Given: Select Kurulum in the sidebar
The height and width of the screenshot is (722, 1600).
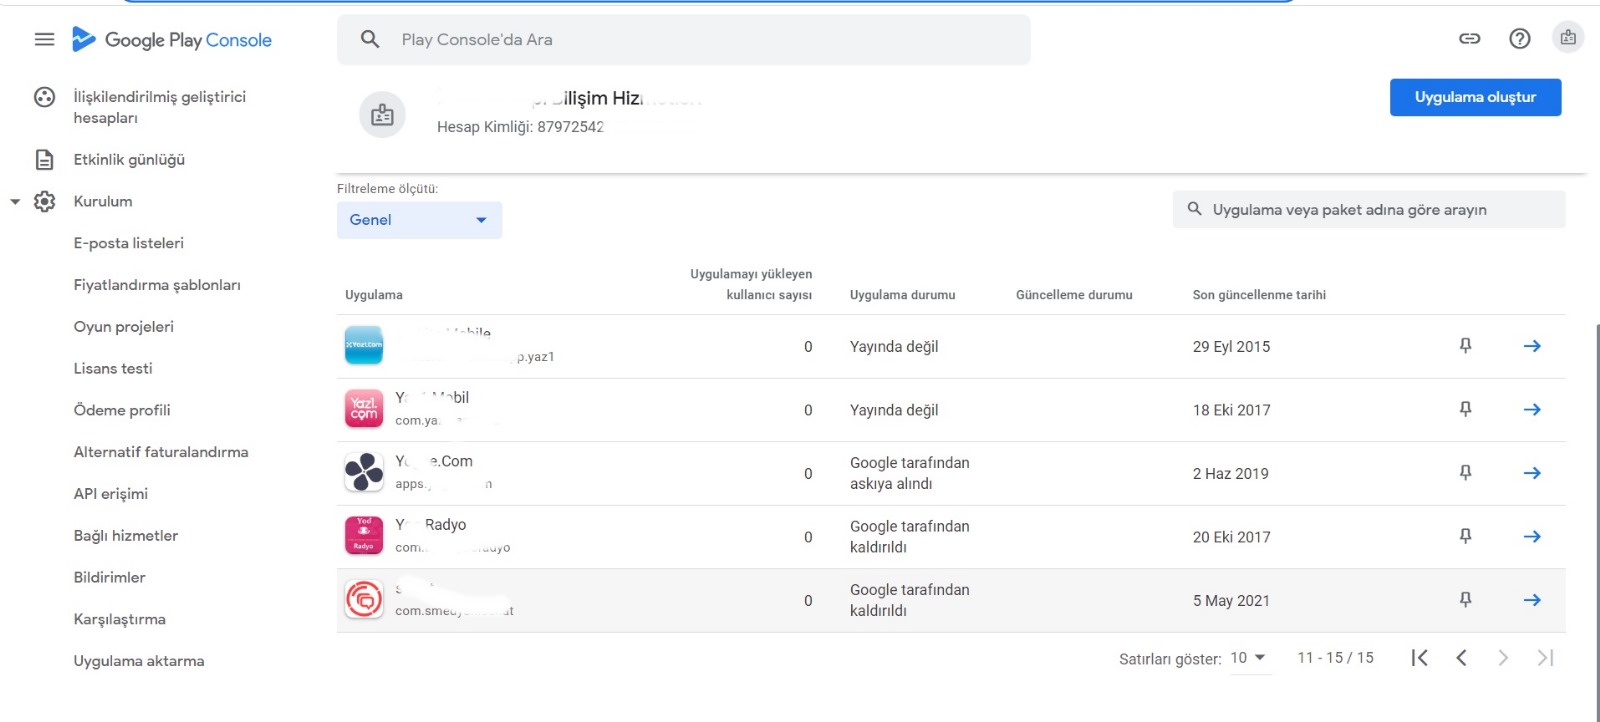Looking at the screenshot, I should pyautogui.click(x=103, y=202).
